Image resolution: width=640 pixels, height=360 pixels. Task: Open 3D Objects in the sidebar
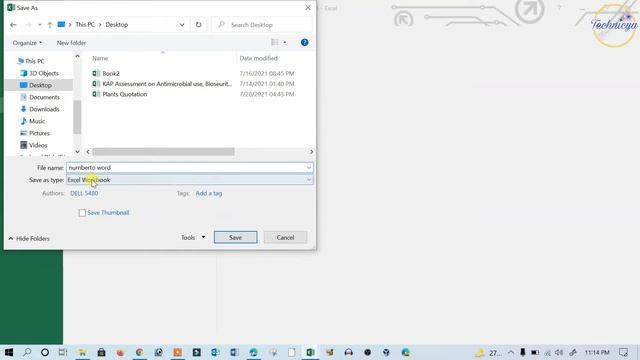coord(40,73)
